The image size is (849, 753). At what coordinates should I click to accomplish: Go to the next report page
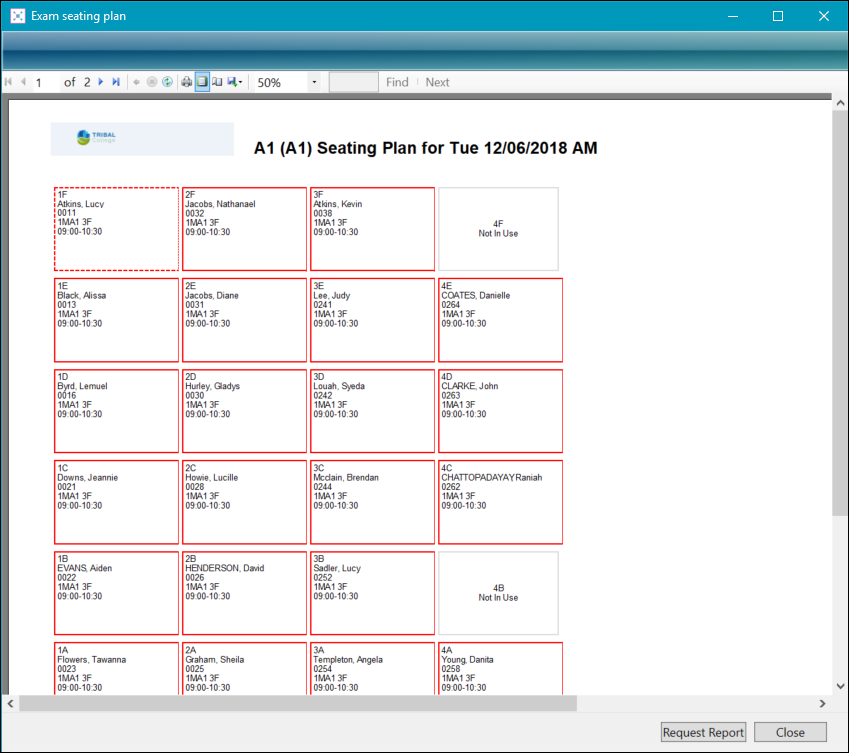pos(101,82)
